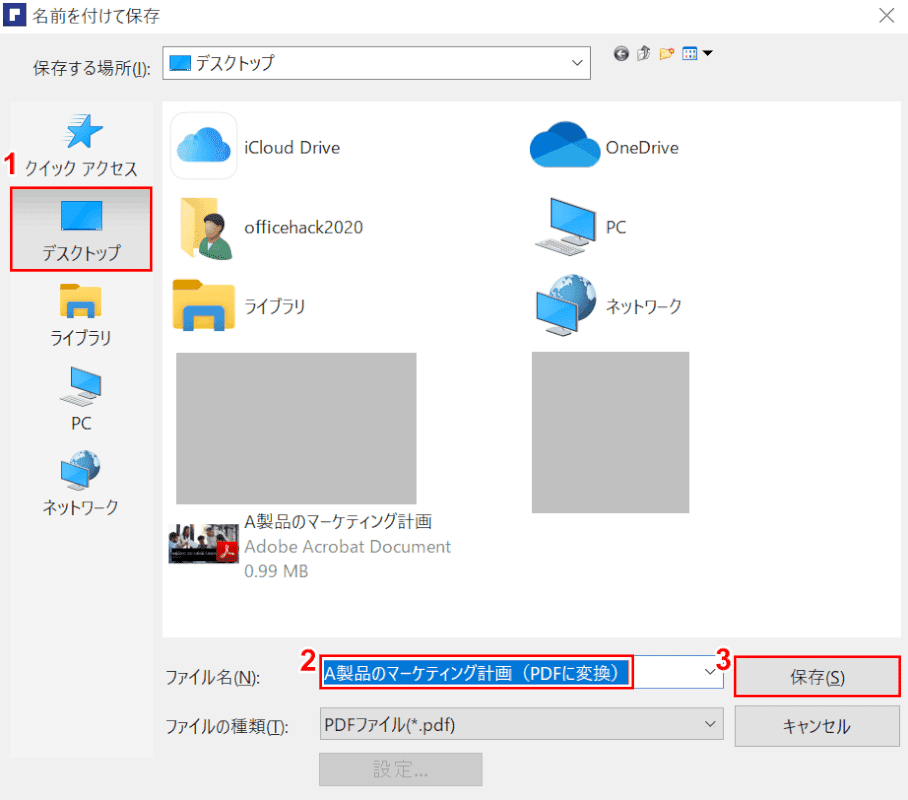This screenshot has height=800, width=908.
Task: Open ネットワーク icon in file list
Action: point(566,305)
